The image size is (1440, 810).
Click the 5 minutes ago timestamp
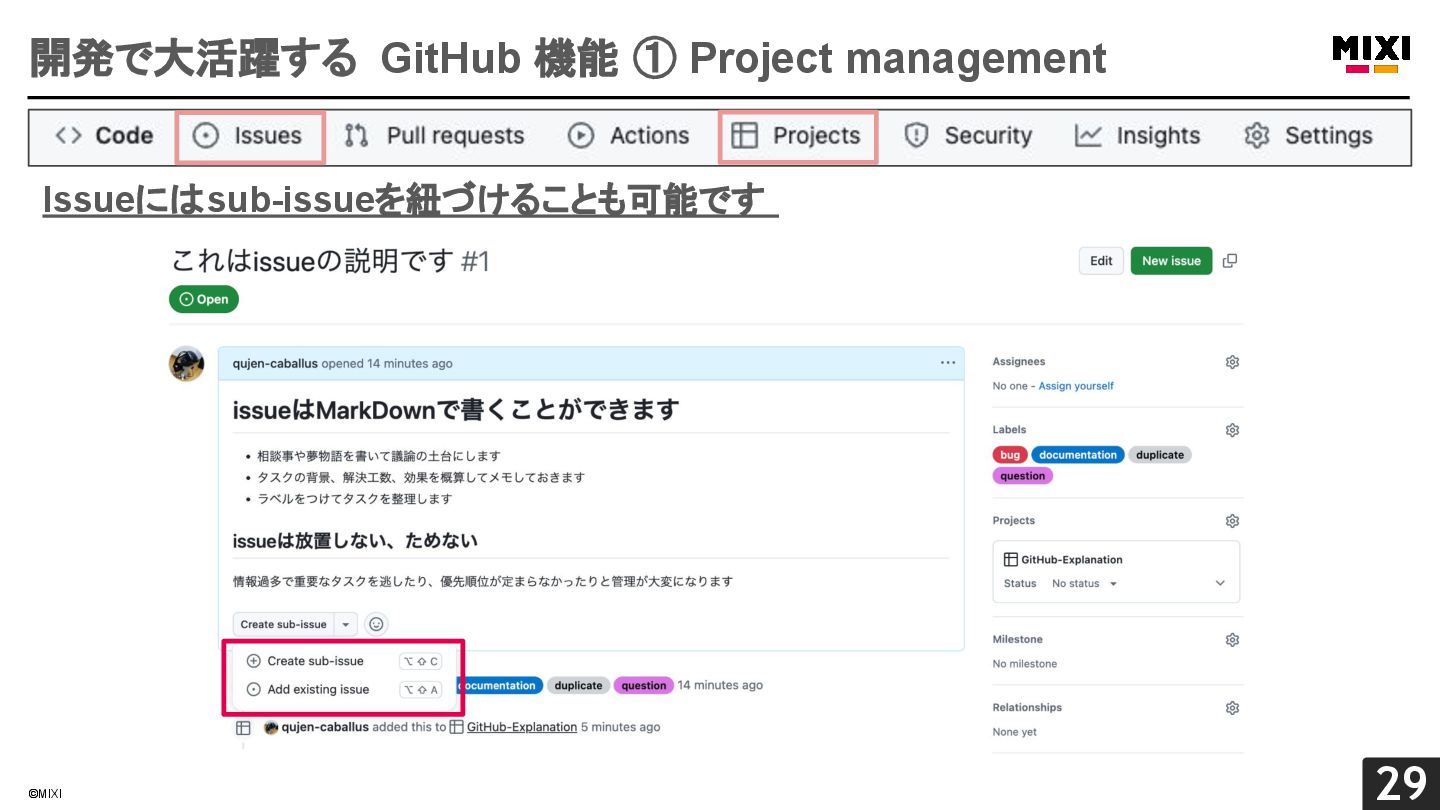621,727
